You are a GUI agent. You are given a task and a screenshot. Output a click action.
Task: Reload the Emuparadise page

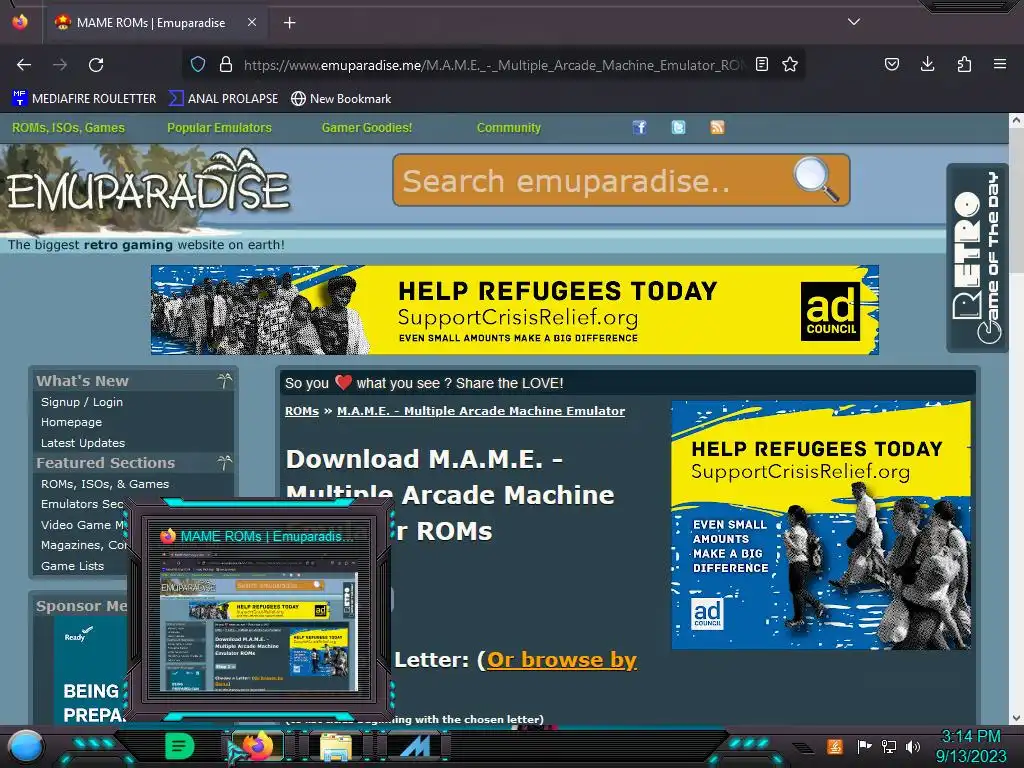click(96, 65)
